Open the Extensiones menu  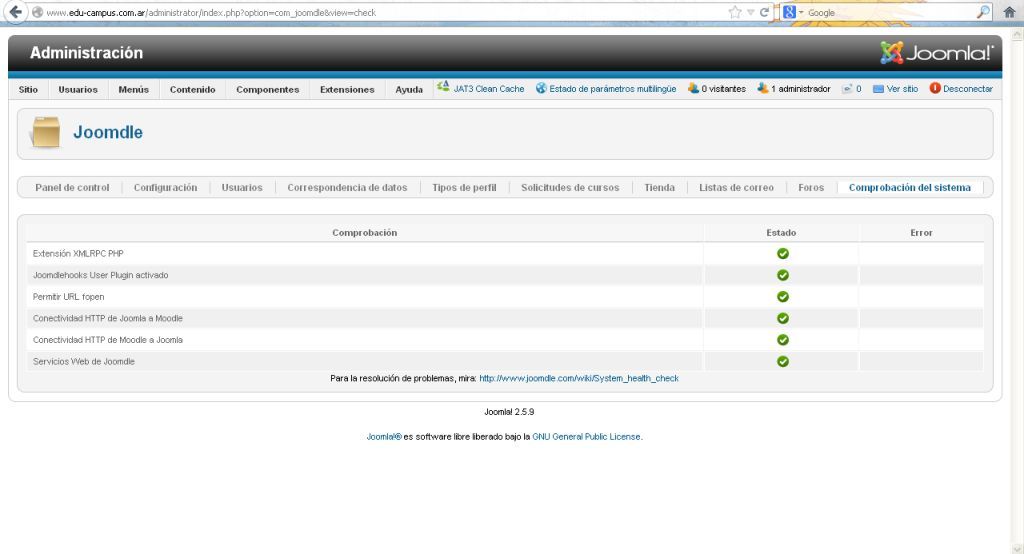pyautogui.click(x=347, y=90)
